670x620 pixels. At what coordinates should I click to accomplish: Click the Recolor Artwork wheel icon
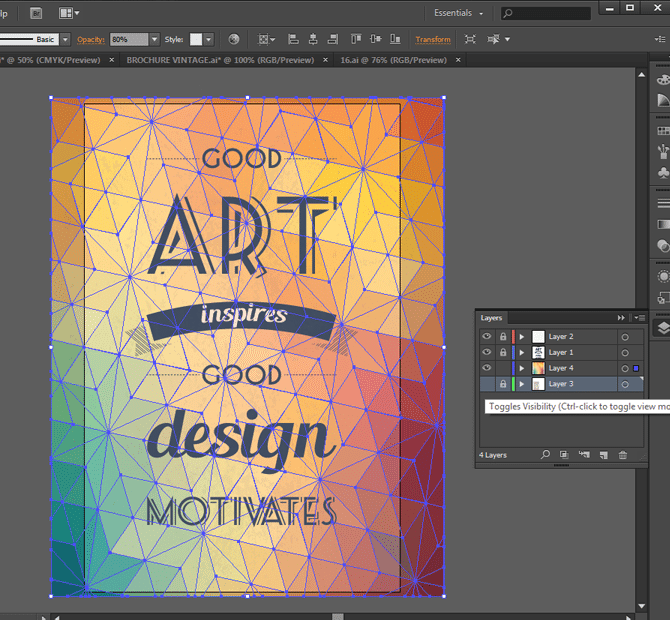pos(233,39)
